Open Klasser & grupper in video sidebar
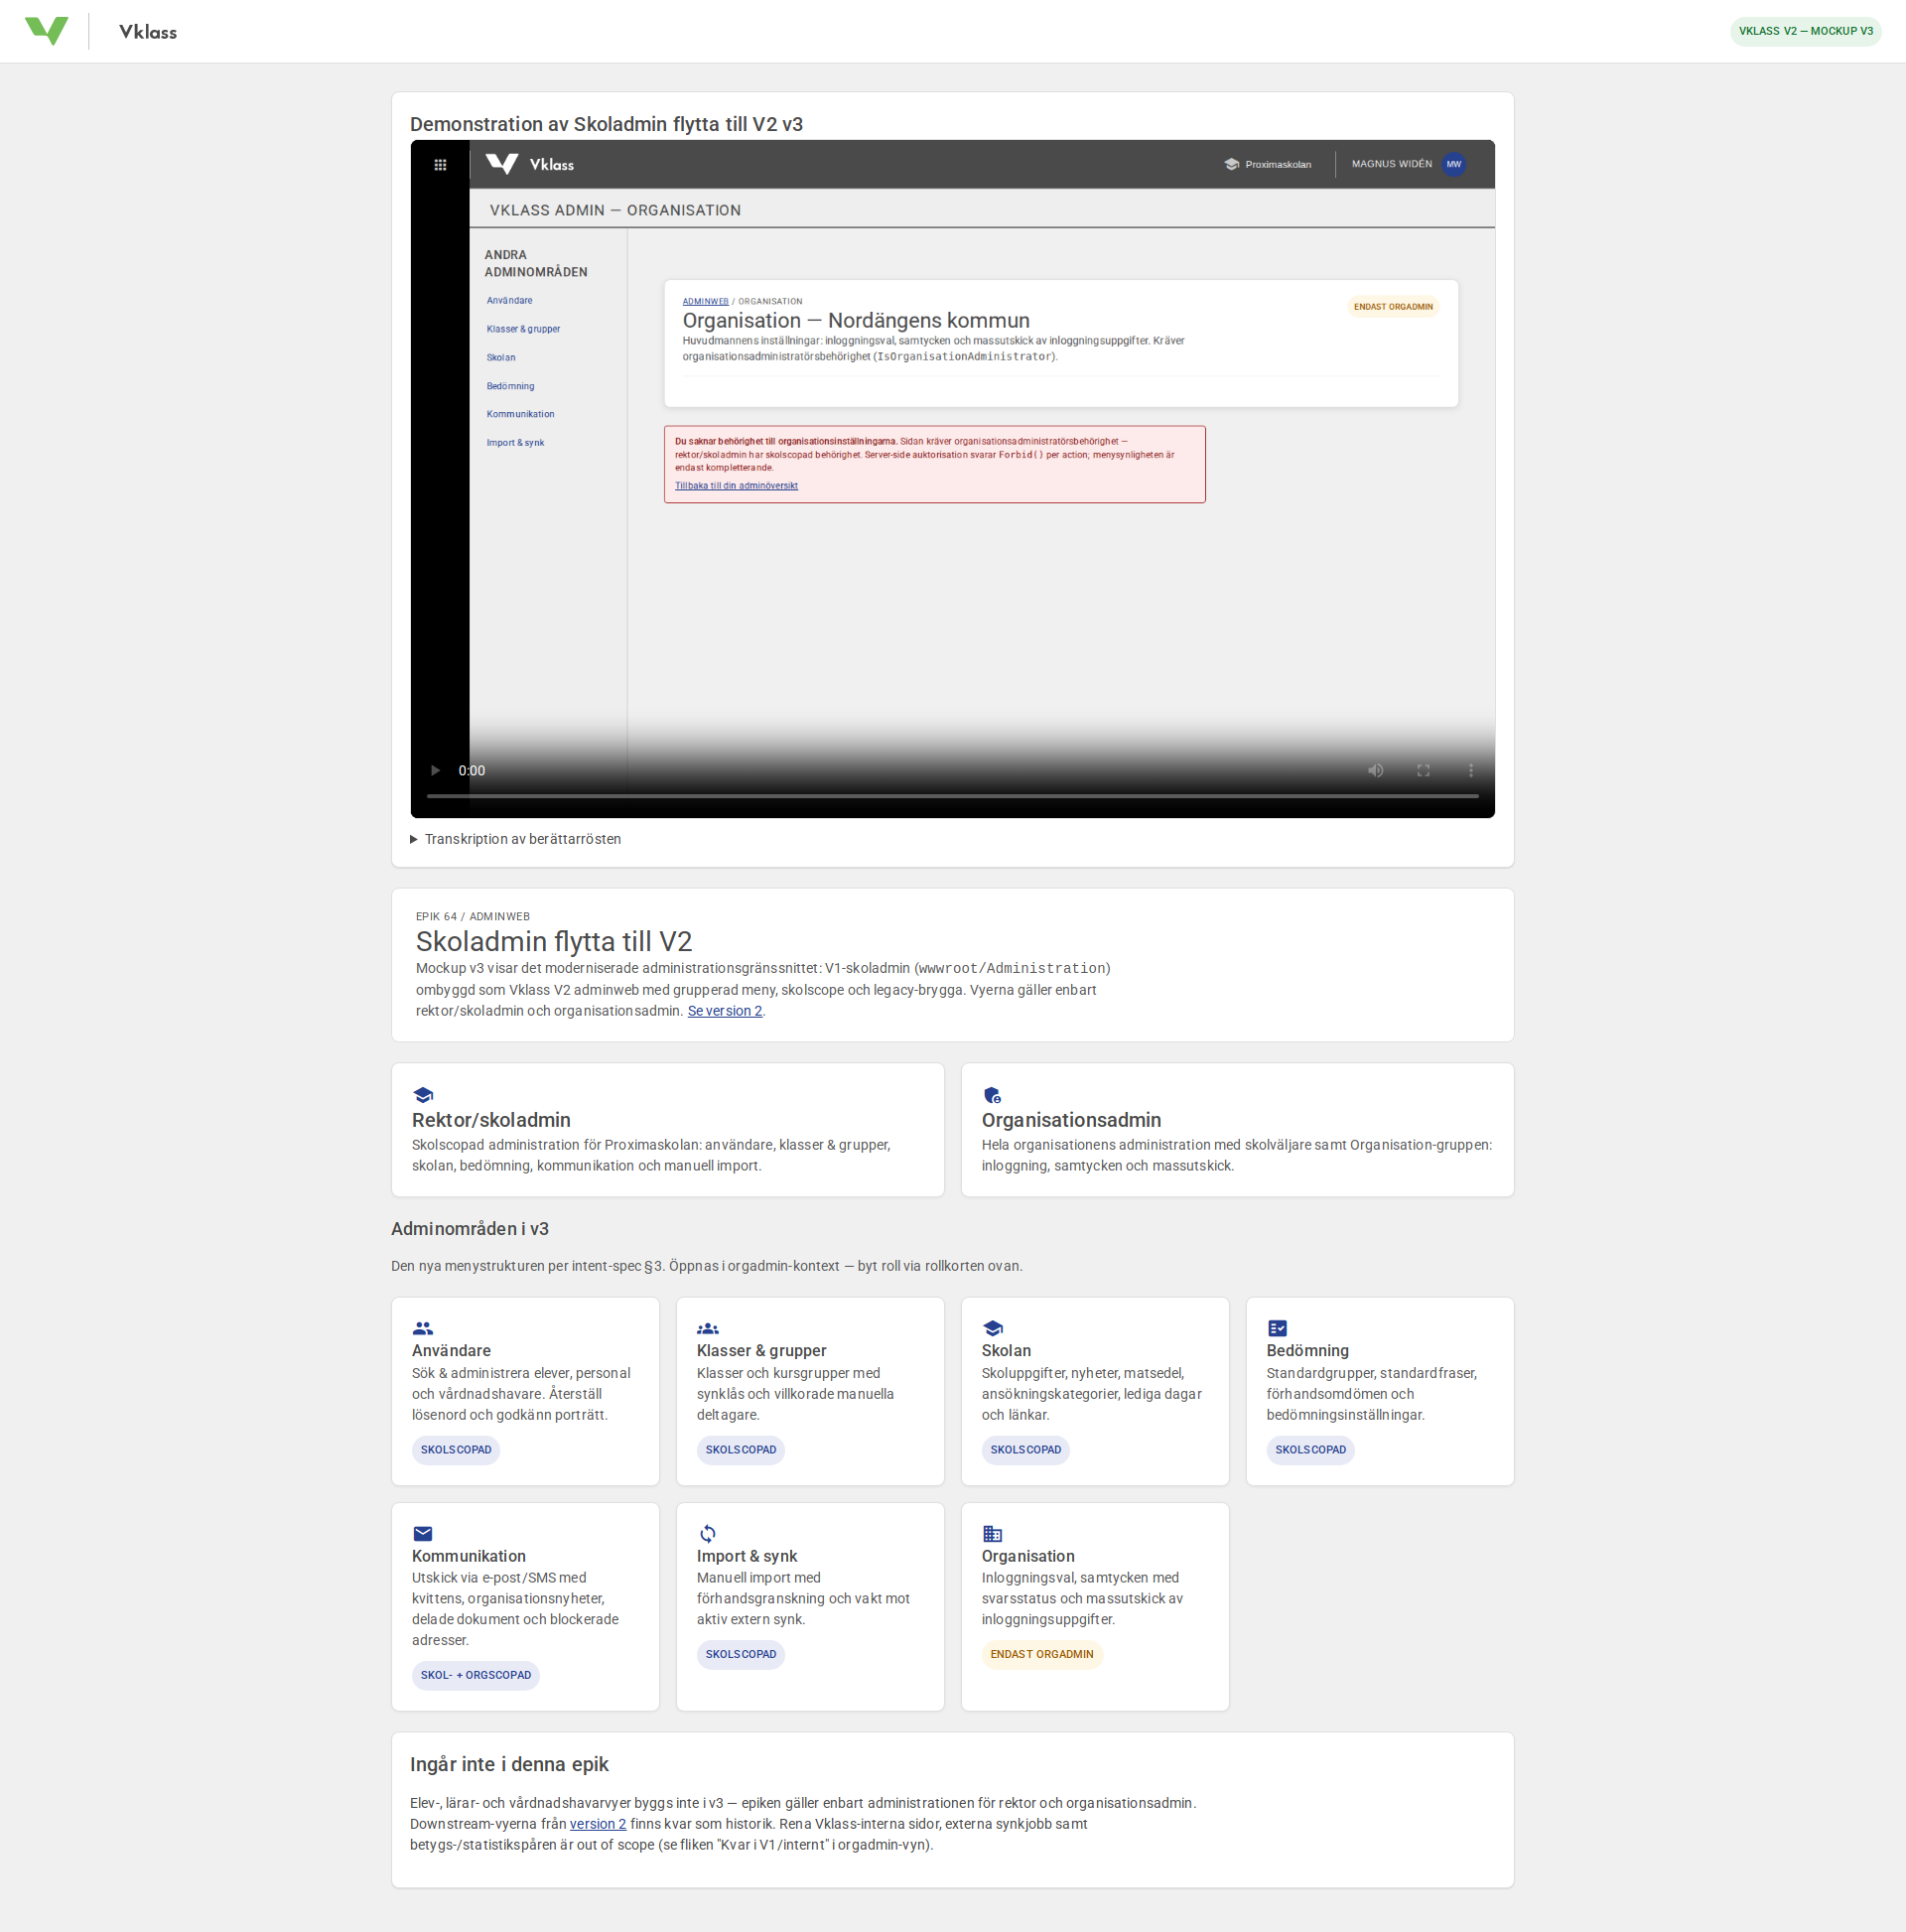The width and height of the screenshot is (1906, 1932). (523, 329)
